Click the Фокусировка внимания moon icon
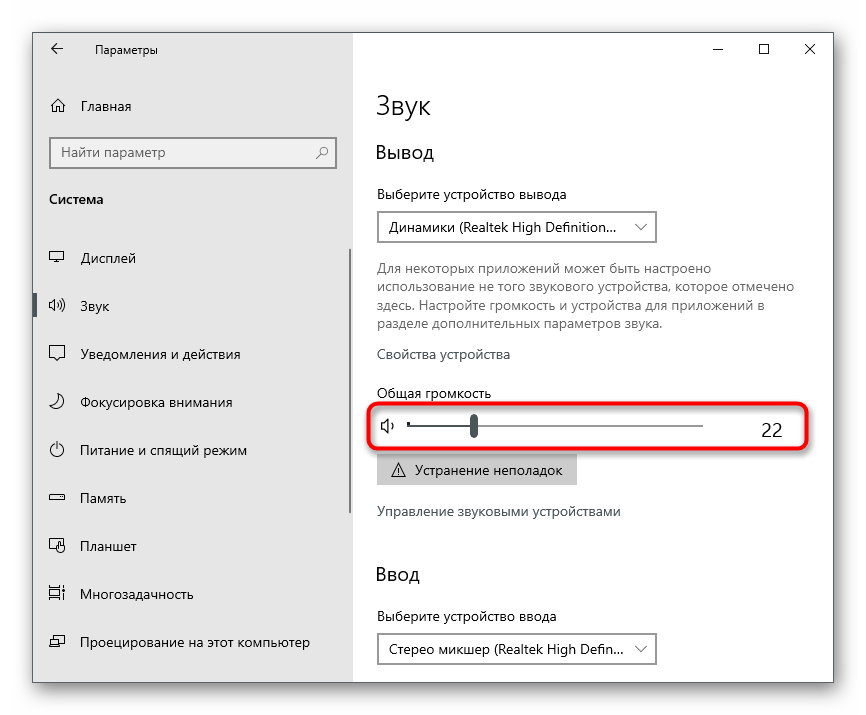This screenshot has height=715, width=866. 58,402
